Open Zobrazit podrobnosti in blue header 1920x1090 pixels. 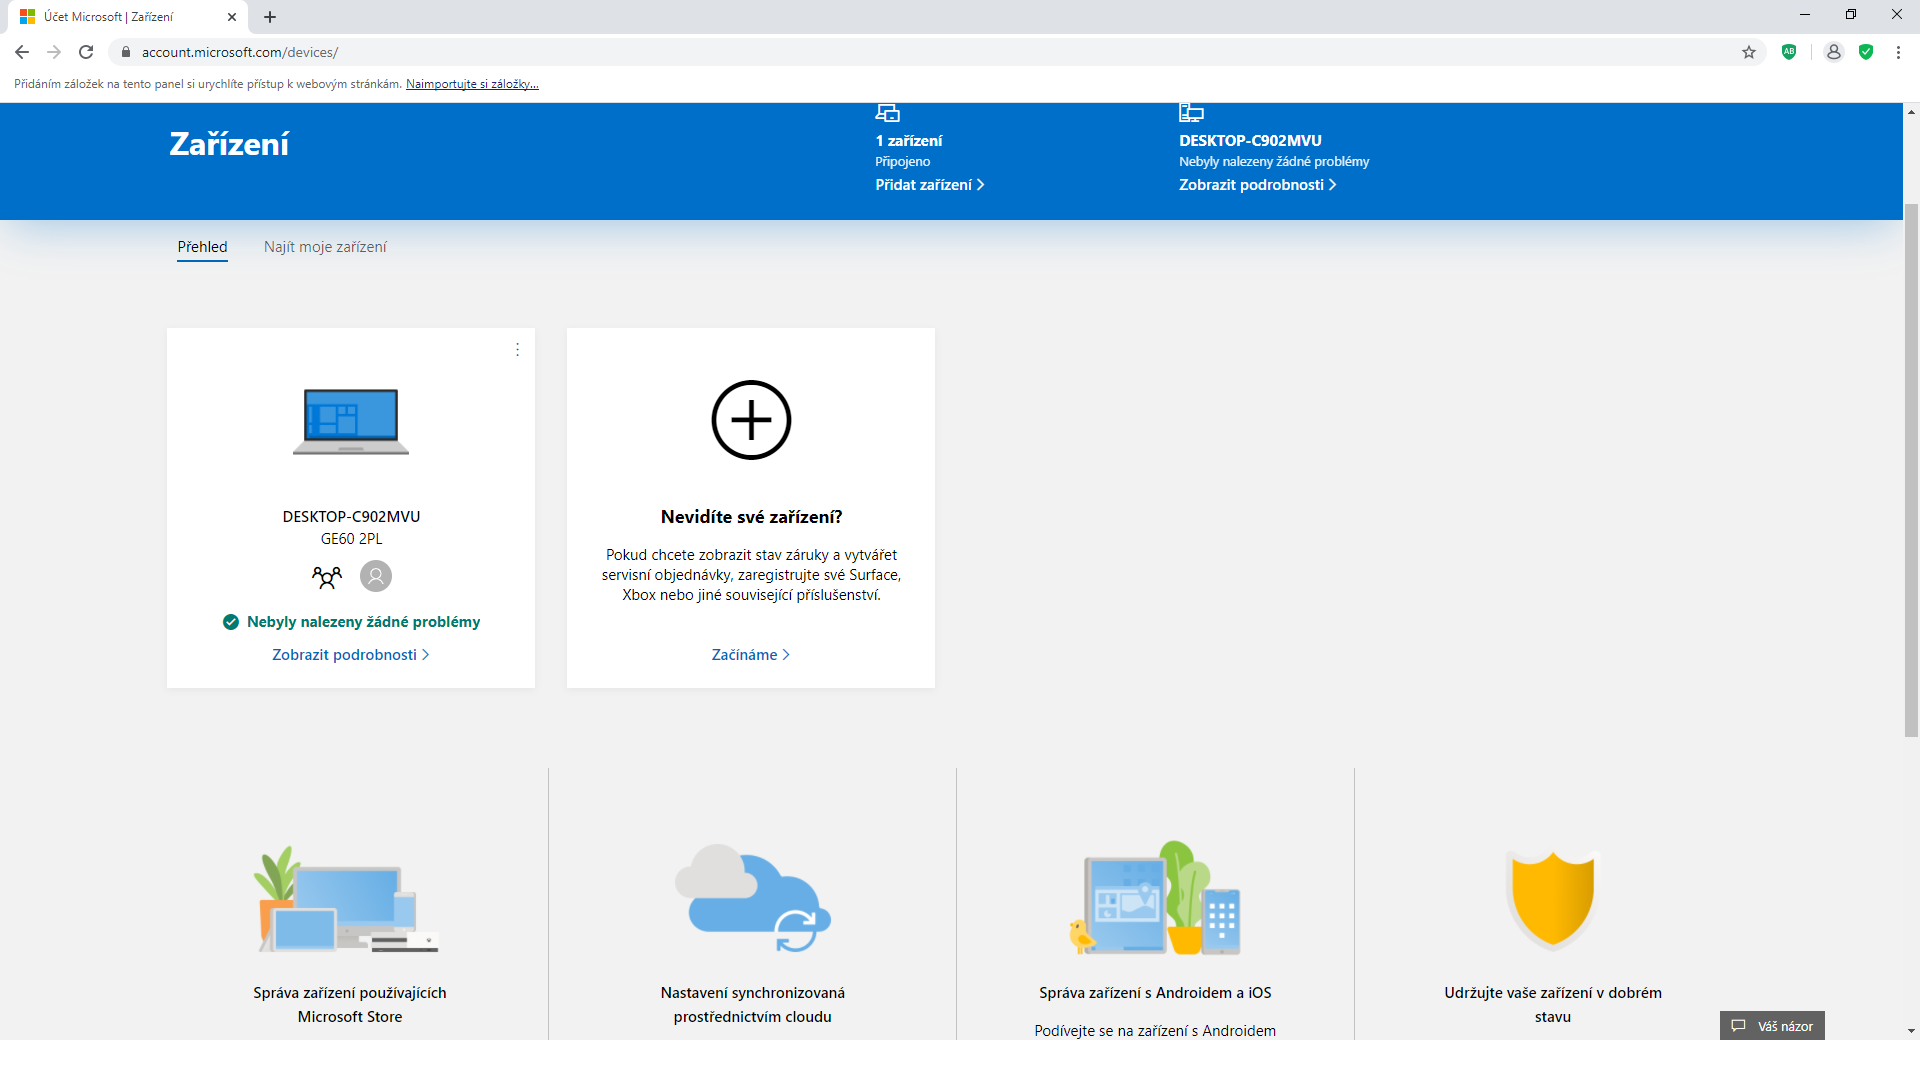coord(1257,185)
